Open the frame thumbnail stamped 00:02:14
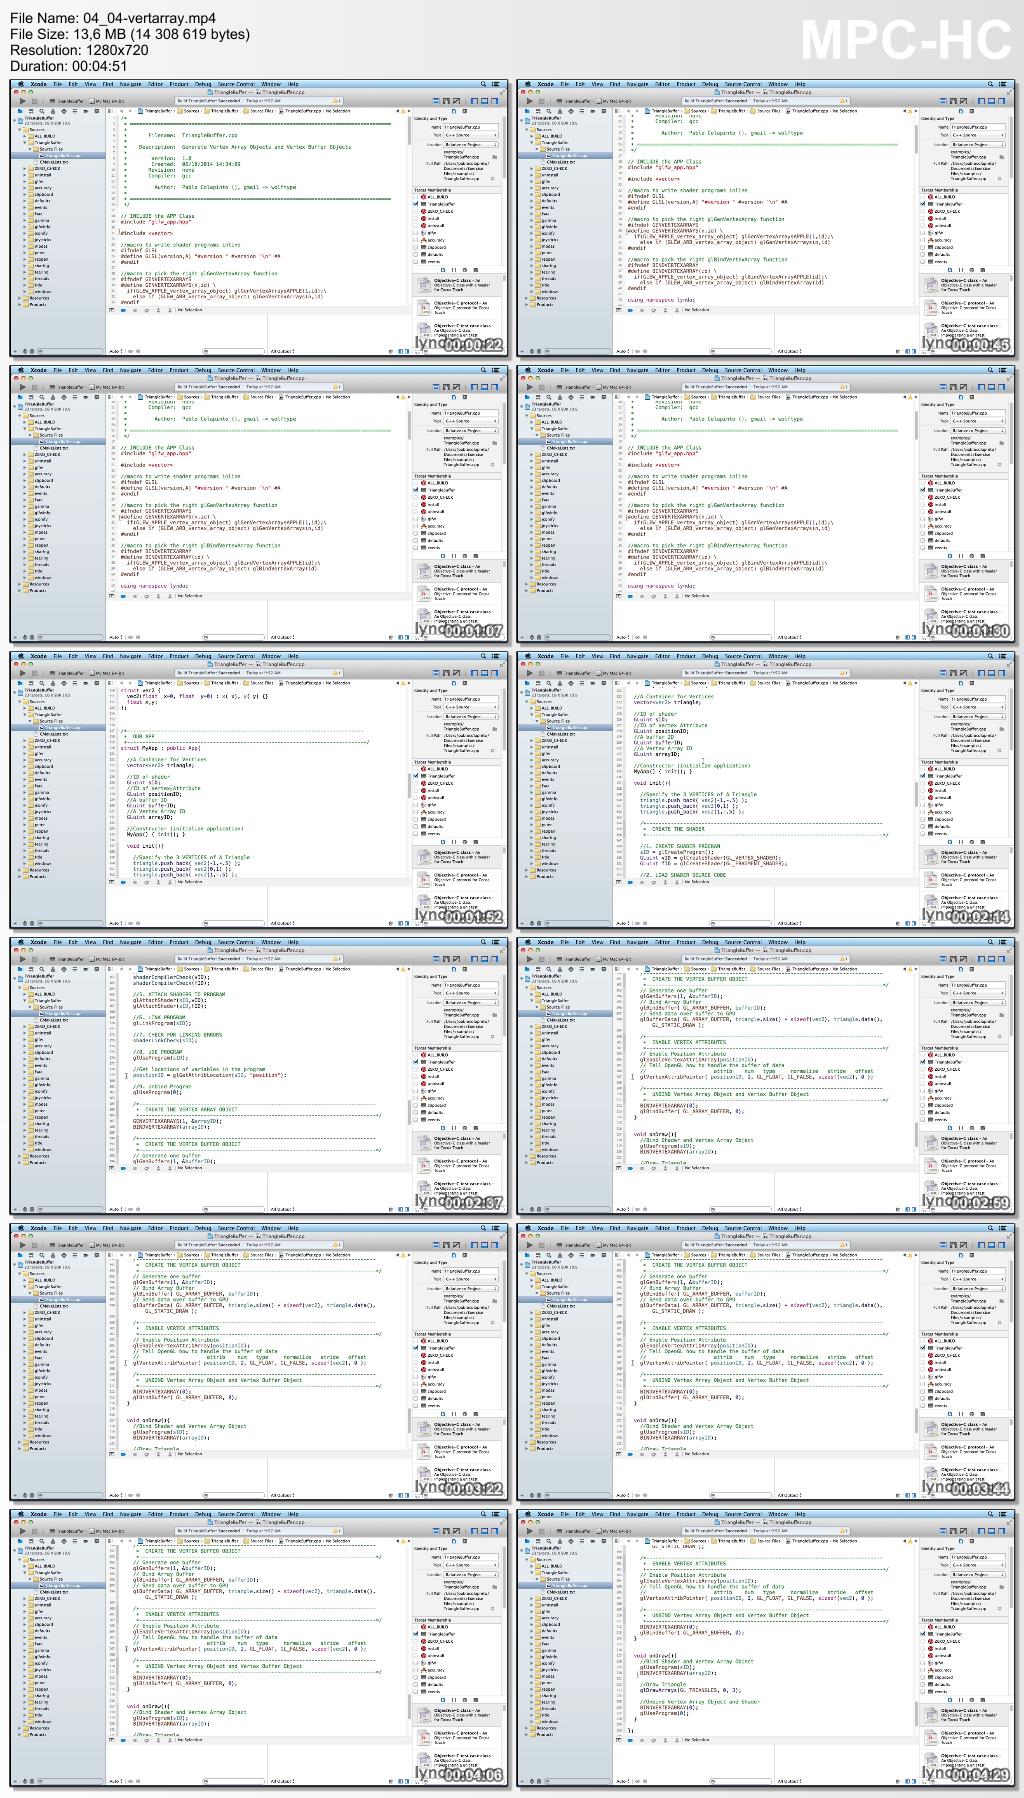This screenshot has width=1024, height=1798. (766, 790)
